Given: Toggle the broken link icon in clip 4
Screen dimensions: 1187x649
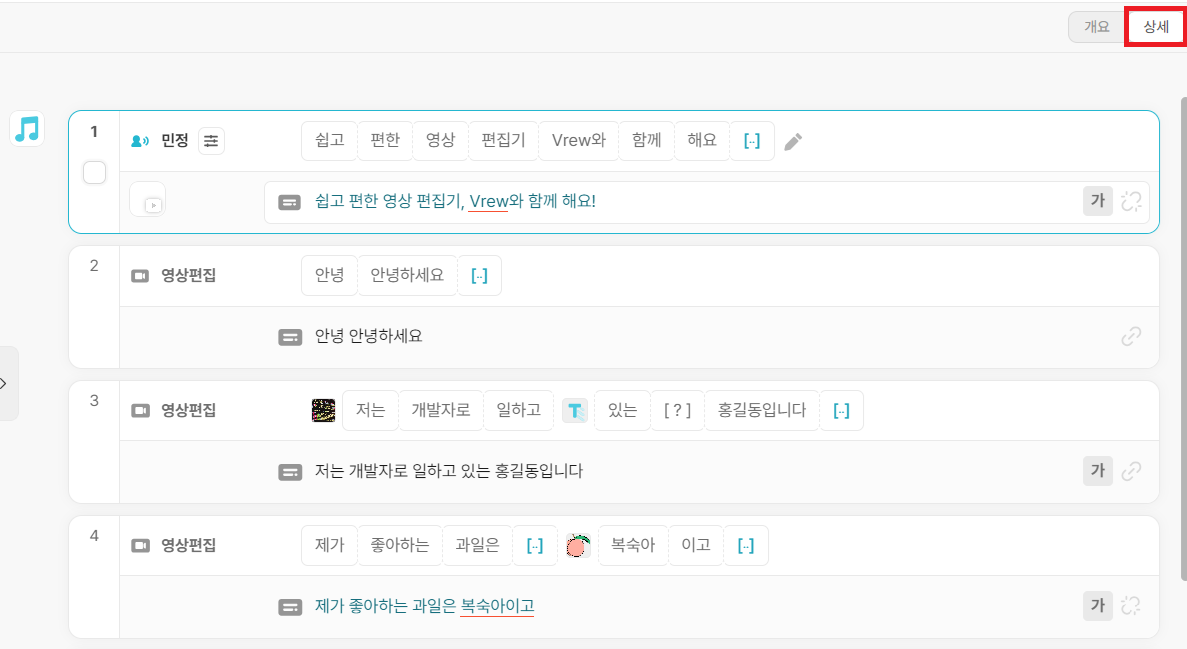Looking at the screenshot, I should (1131, 606).
